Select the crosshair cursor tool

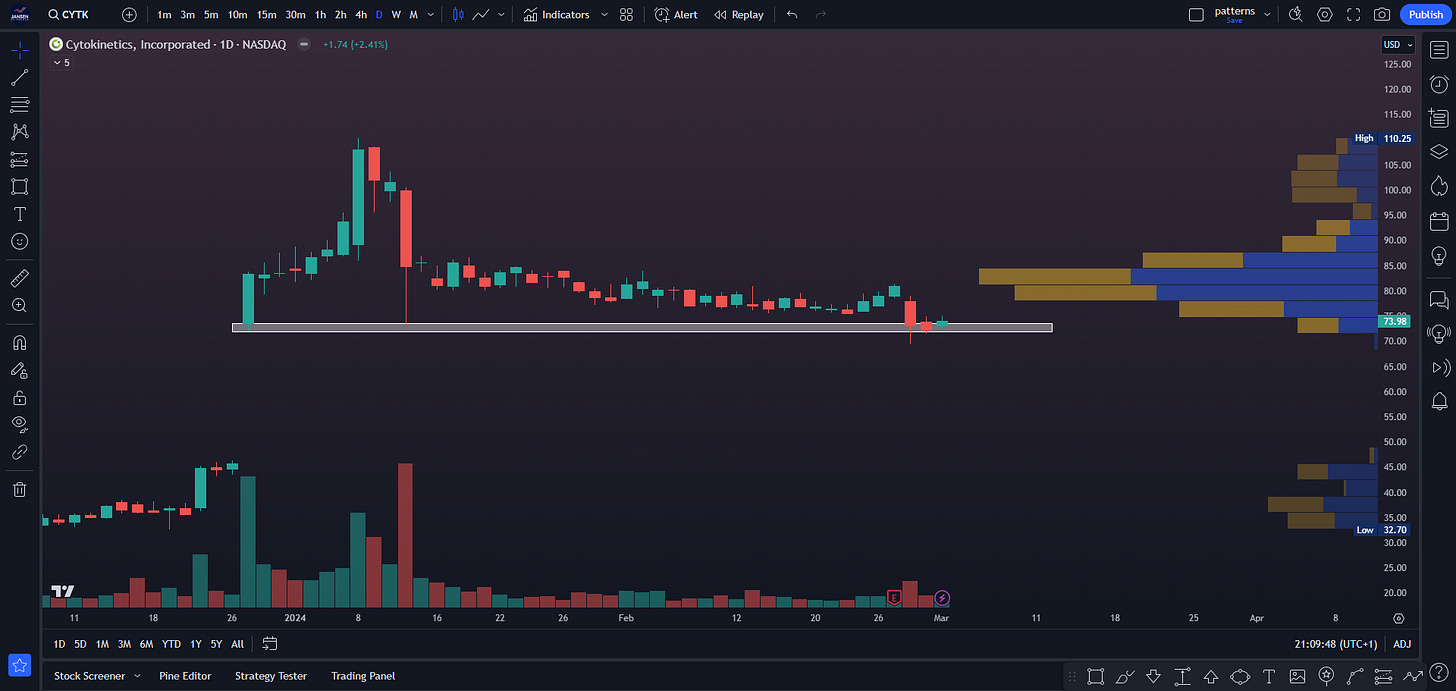click(x=20, y=50)
